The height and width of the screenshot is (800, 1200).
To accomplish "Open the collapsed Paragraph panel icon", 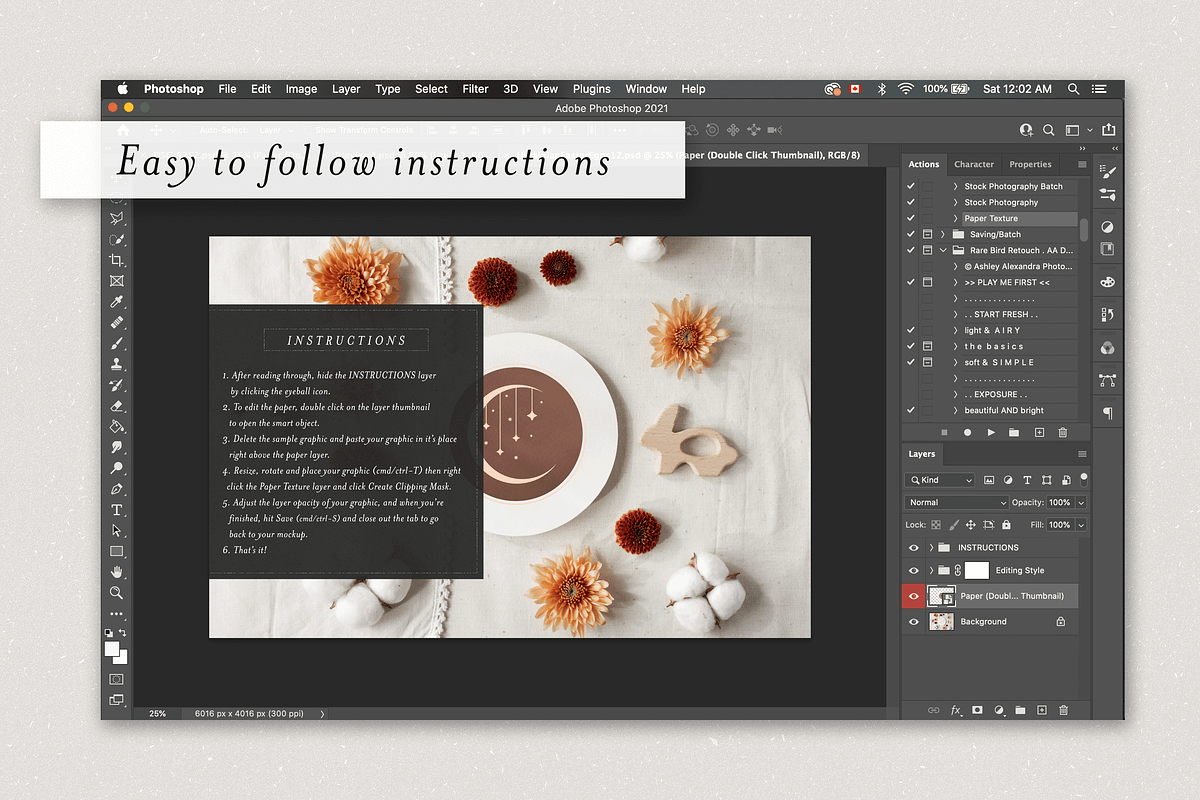I will coord(1107,413).
